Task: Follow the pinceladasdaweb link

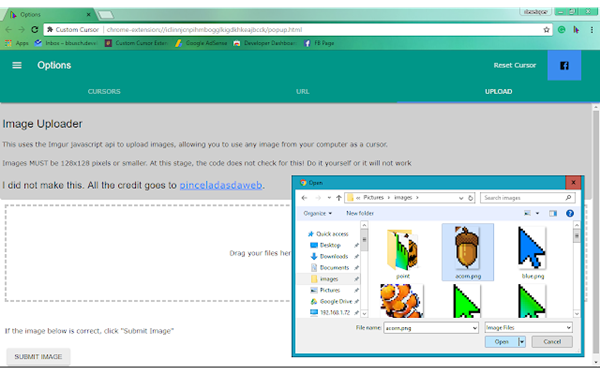Action: [x=221, y=185]
